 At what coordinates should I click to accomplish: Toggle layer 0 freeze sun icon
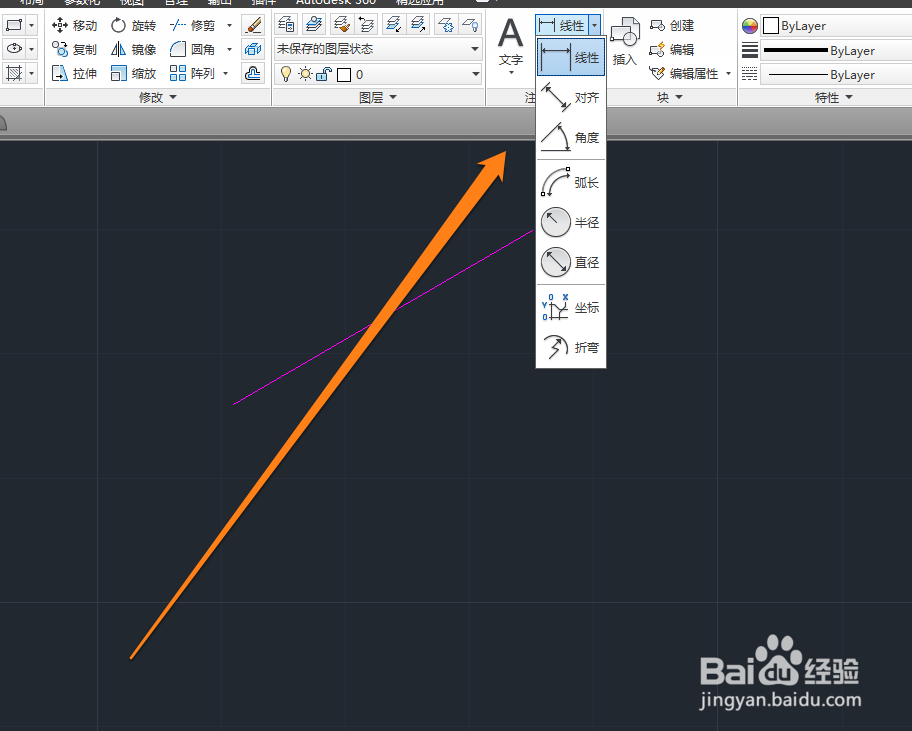click(x=305, y=74)
